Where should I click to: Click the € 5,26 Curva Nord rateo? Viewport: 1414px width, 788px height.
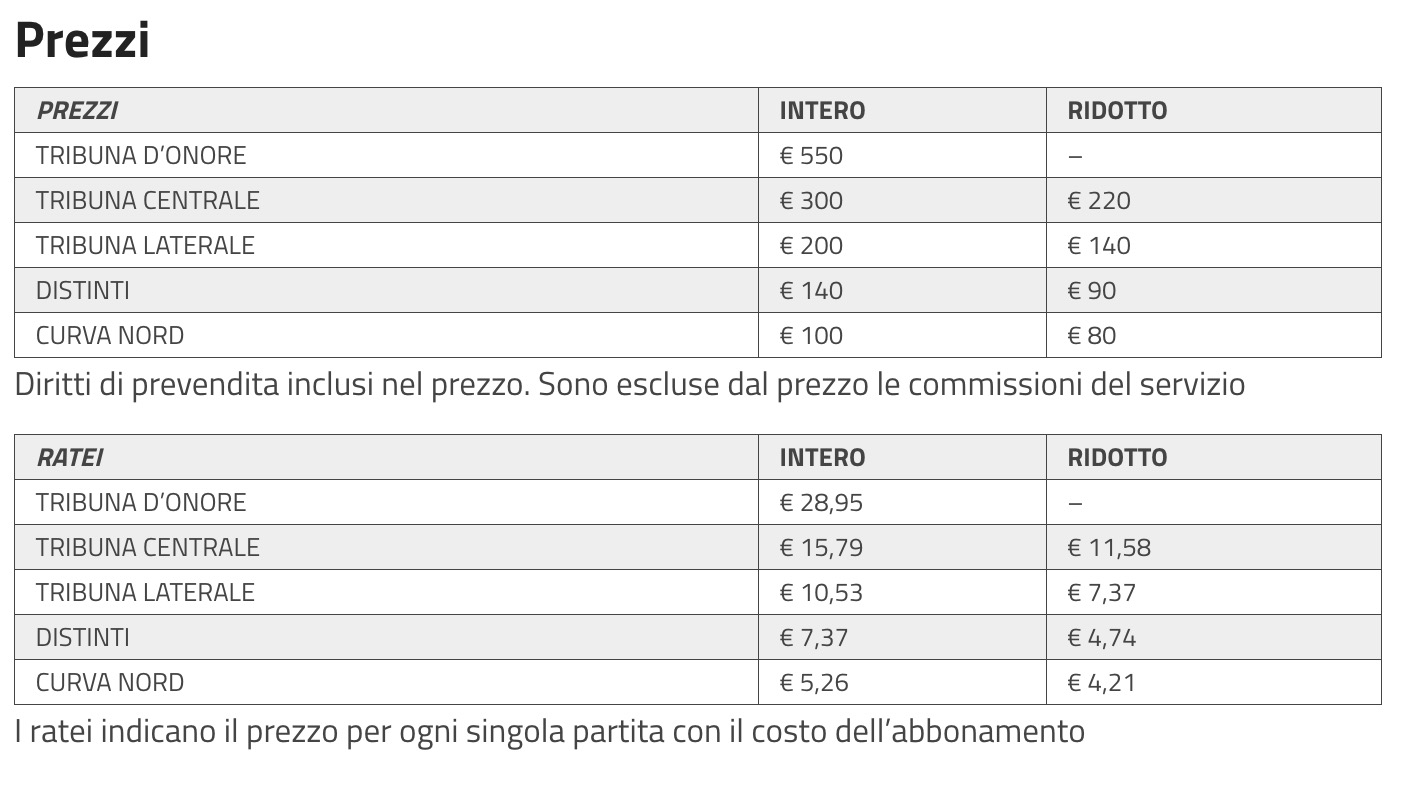[814, 682]
